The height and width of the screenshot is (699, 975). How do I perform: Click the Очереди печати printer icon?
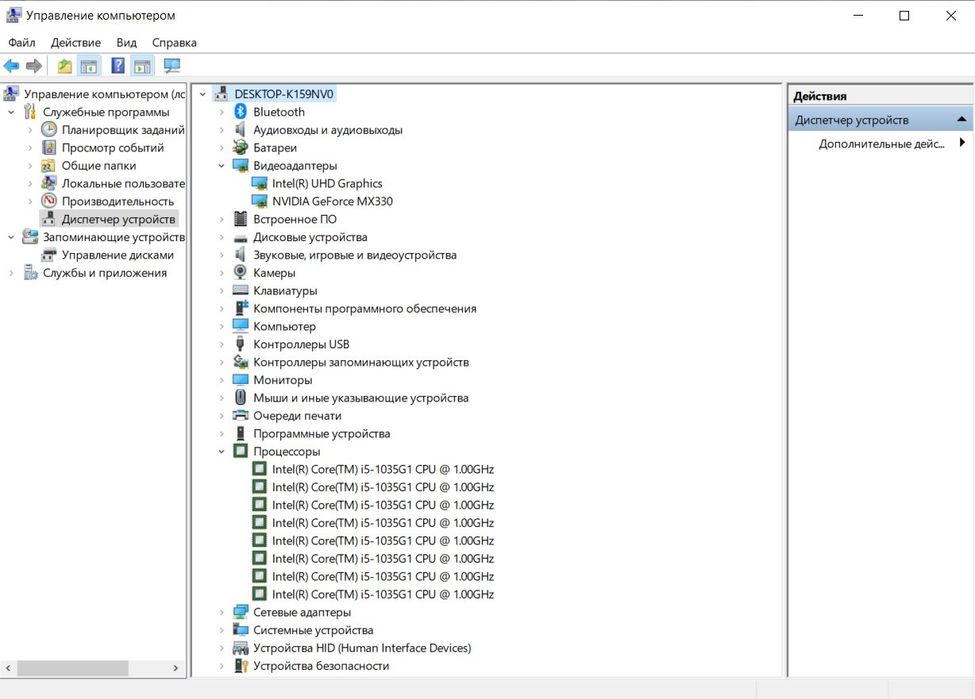tap(240, 415)
